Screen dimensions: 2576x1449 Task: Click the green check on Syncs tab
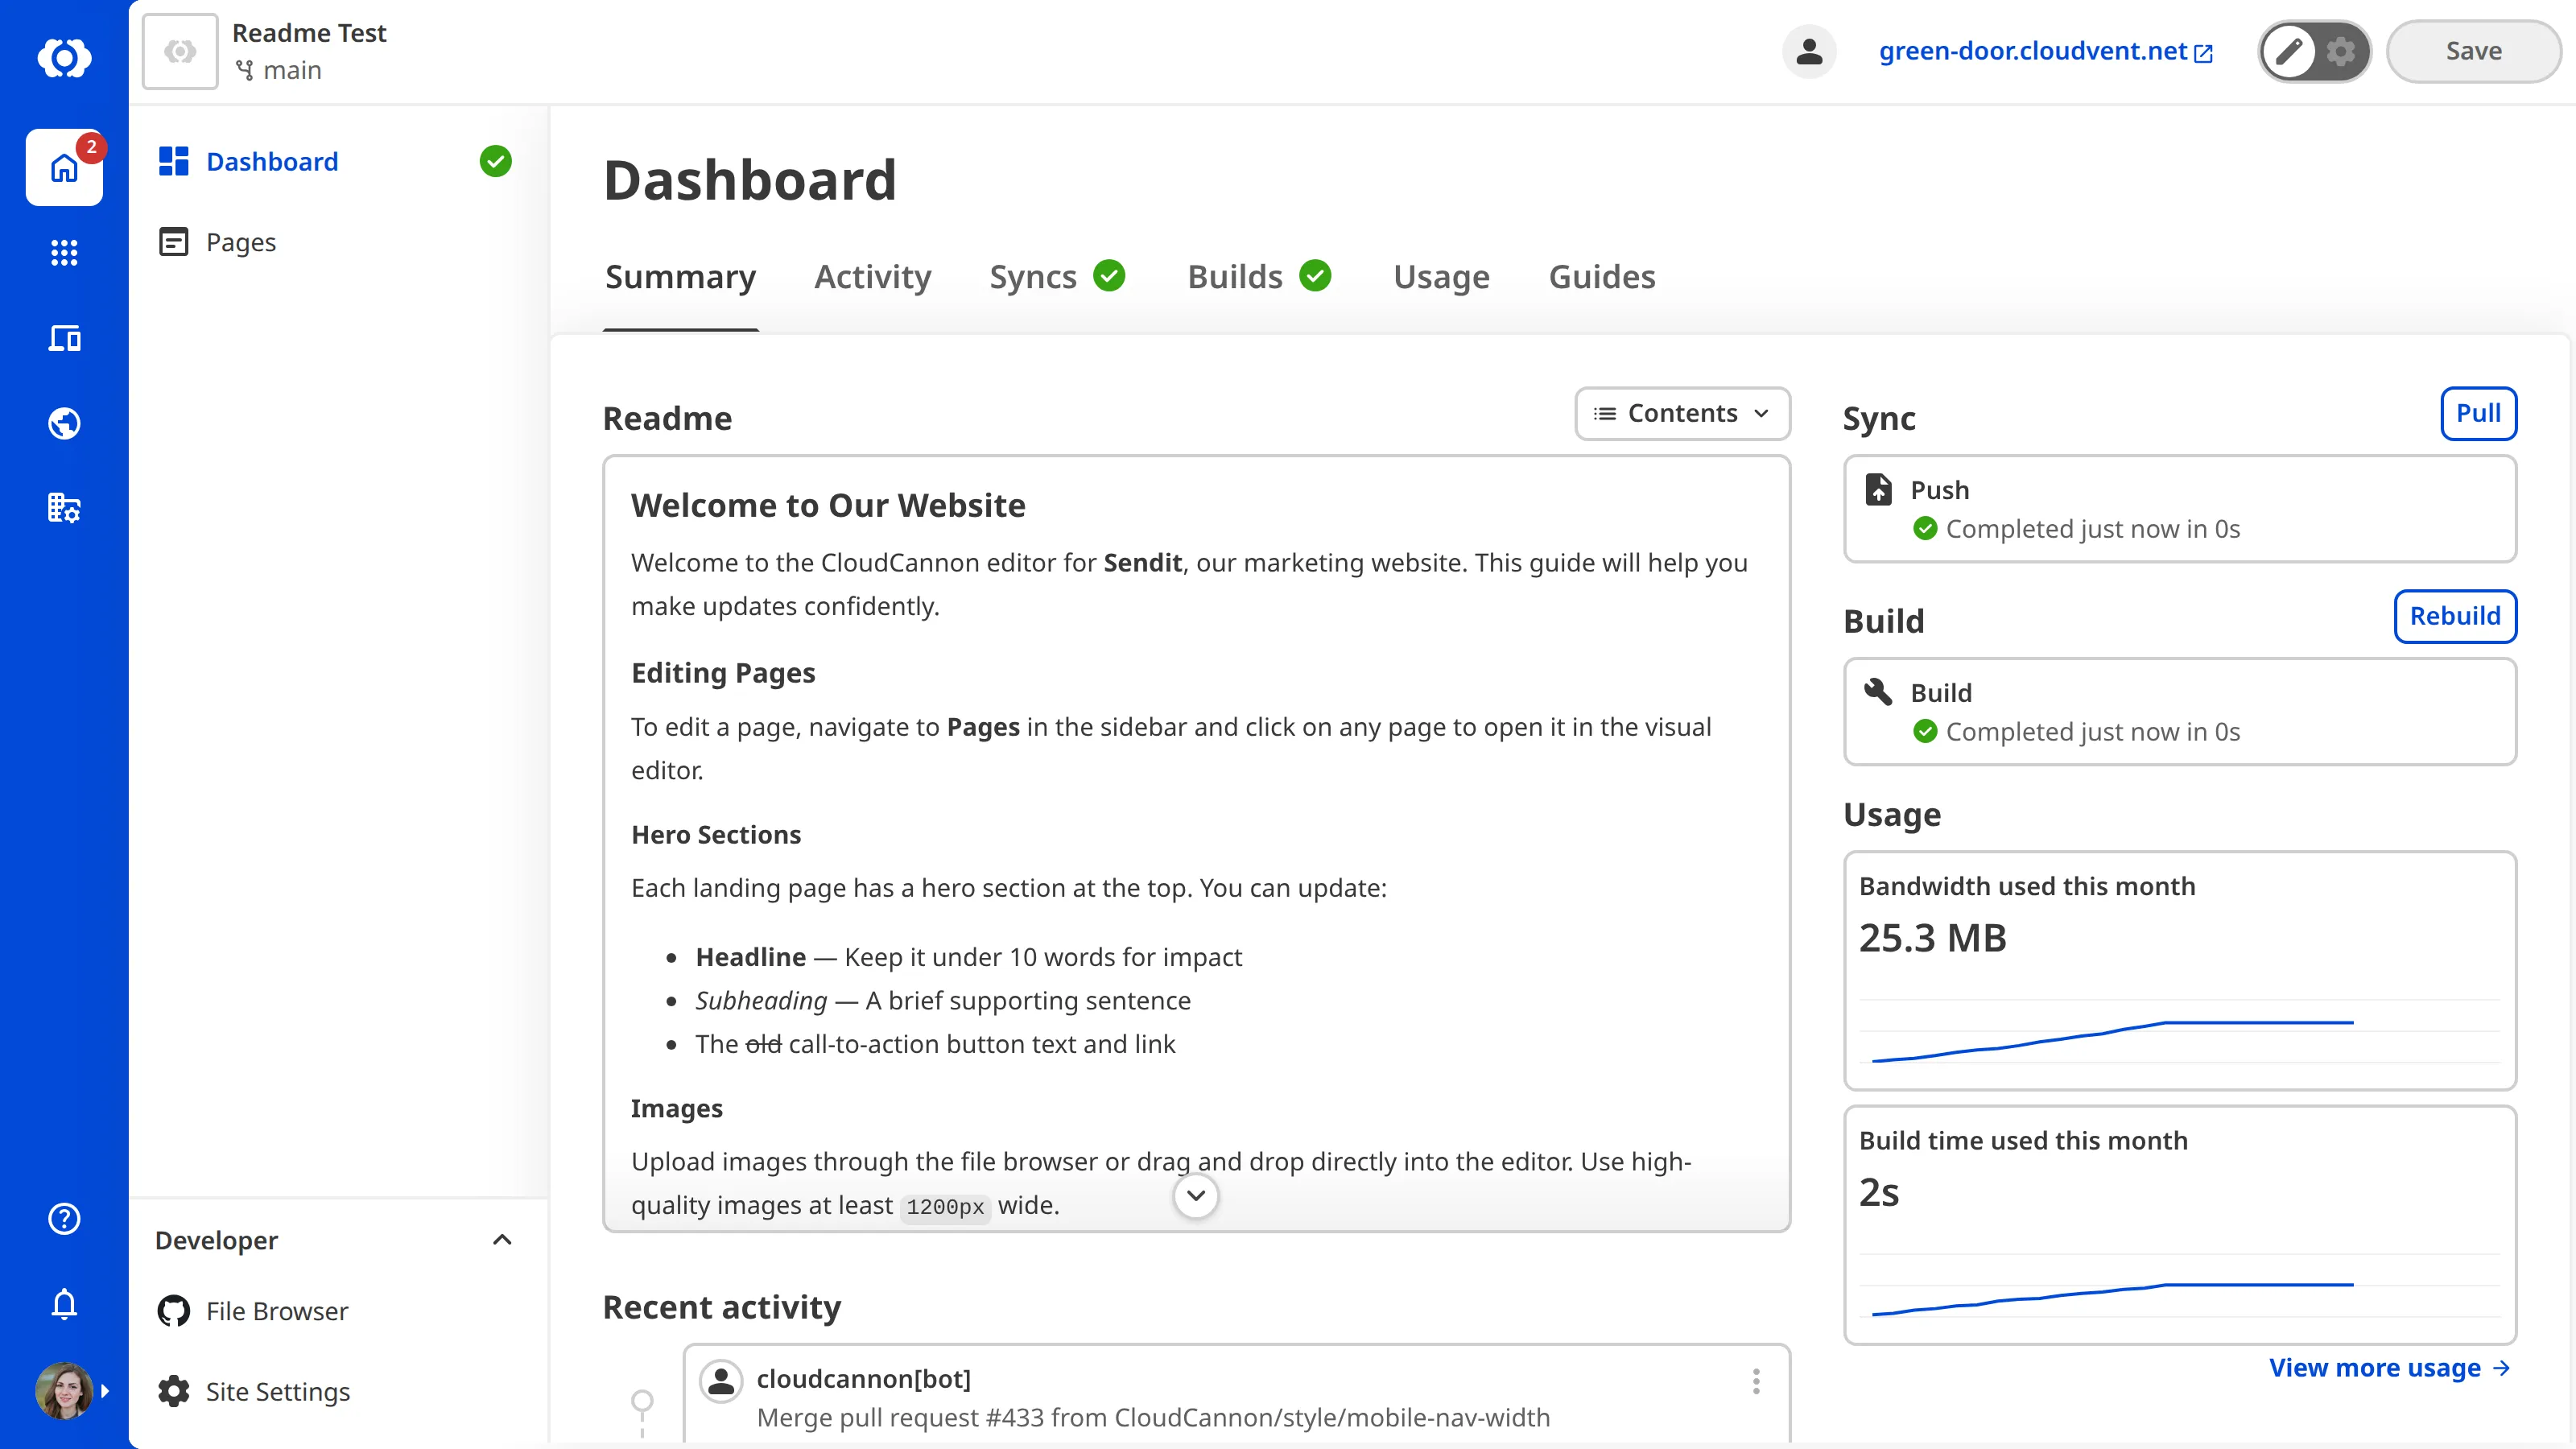pos(1109,275)
